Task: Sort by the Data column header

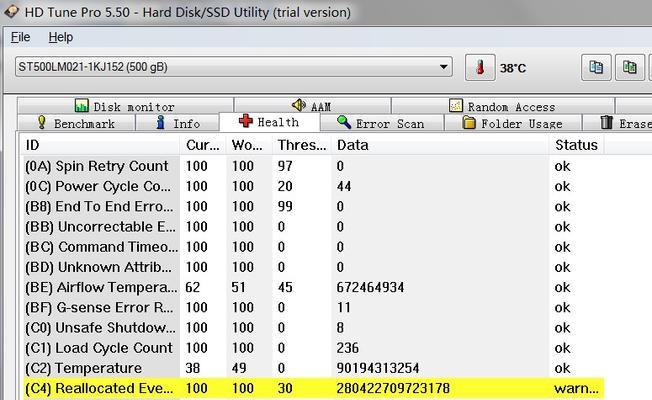Action: (x=440, y=145)
